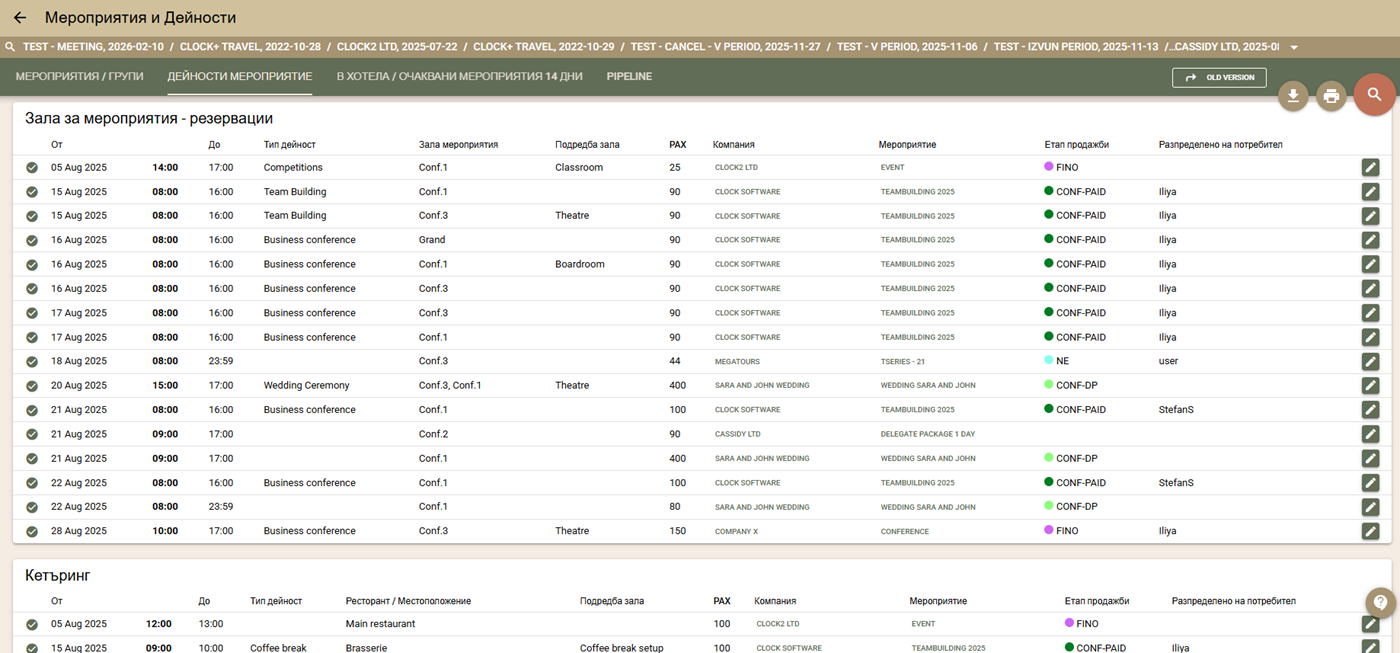Open company CASSIDY LTD
The image size is (1400, 653).
pyautogui.click(x=738, y=434)
